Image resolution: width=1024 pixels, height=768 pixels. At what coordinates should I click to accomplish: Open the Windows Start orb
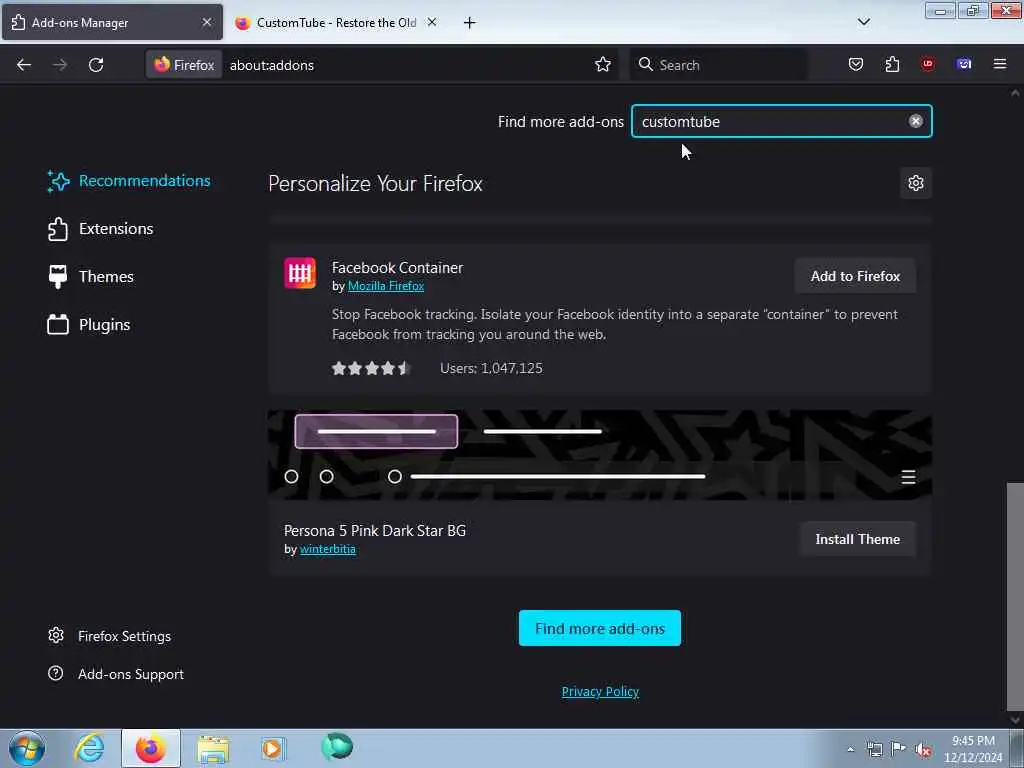click(x=27, y=748)
